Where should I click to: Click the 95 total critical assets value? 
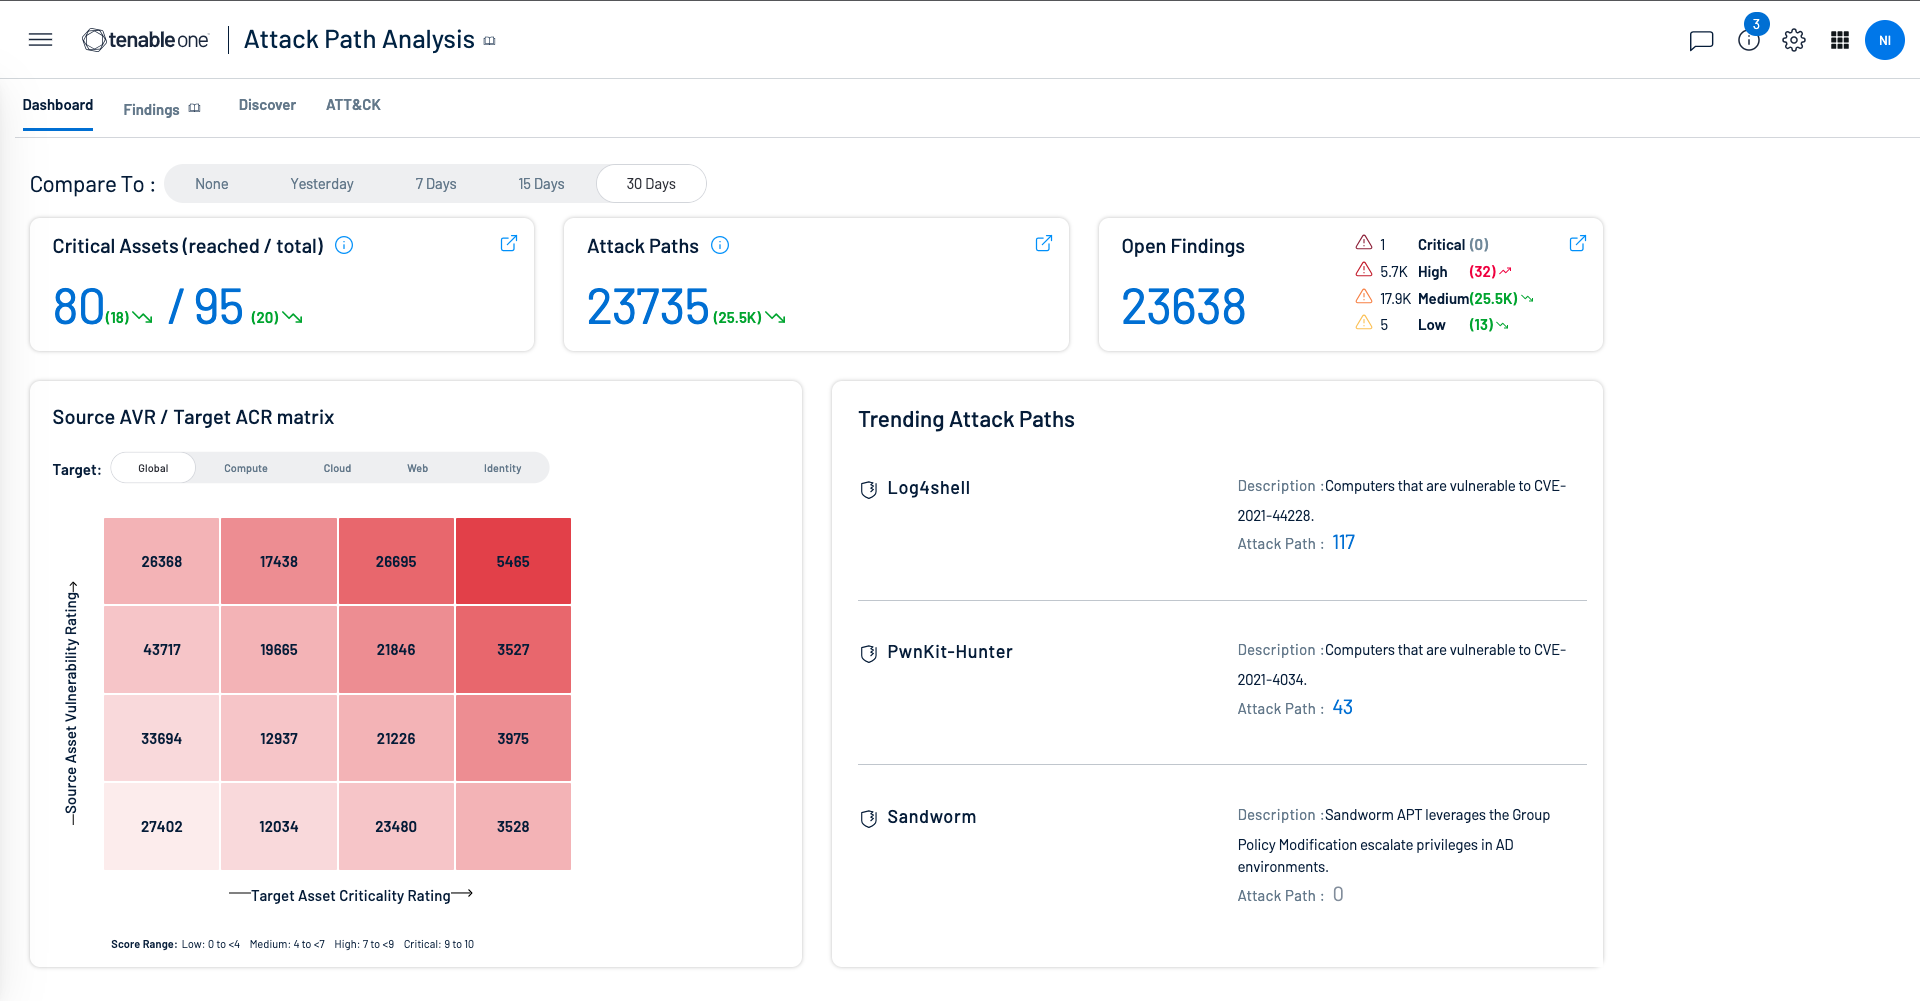pos(219,307)
